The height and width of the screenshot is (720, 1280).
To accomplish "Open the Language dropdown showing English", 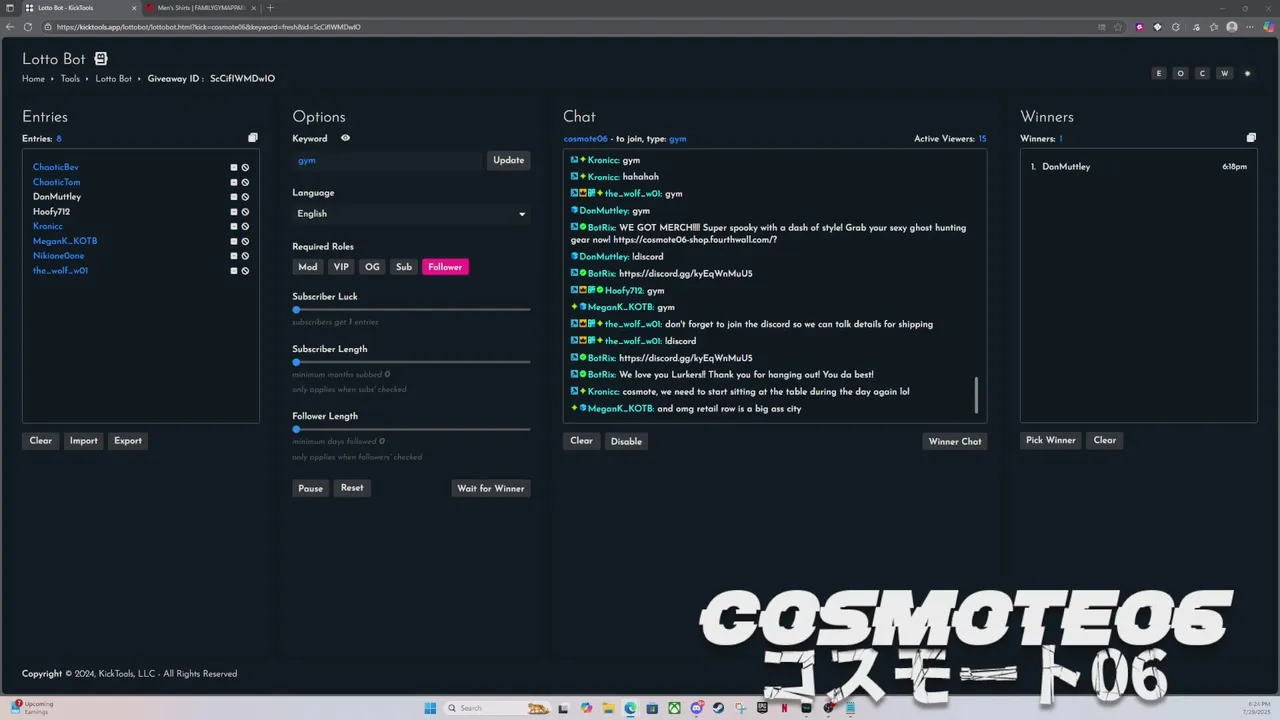I will pyautogui.click(x=411, y=214).
